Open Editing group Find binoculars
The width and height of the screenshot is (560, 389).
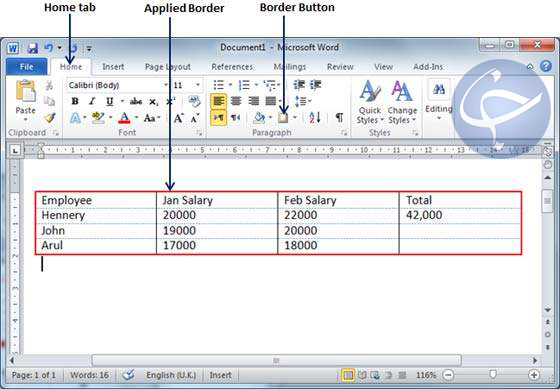[x=439, y=90]
